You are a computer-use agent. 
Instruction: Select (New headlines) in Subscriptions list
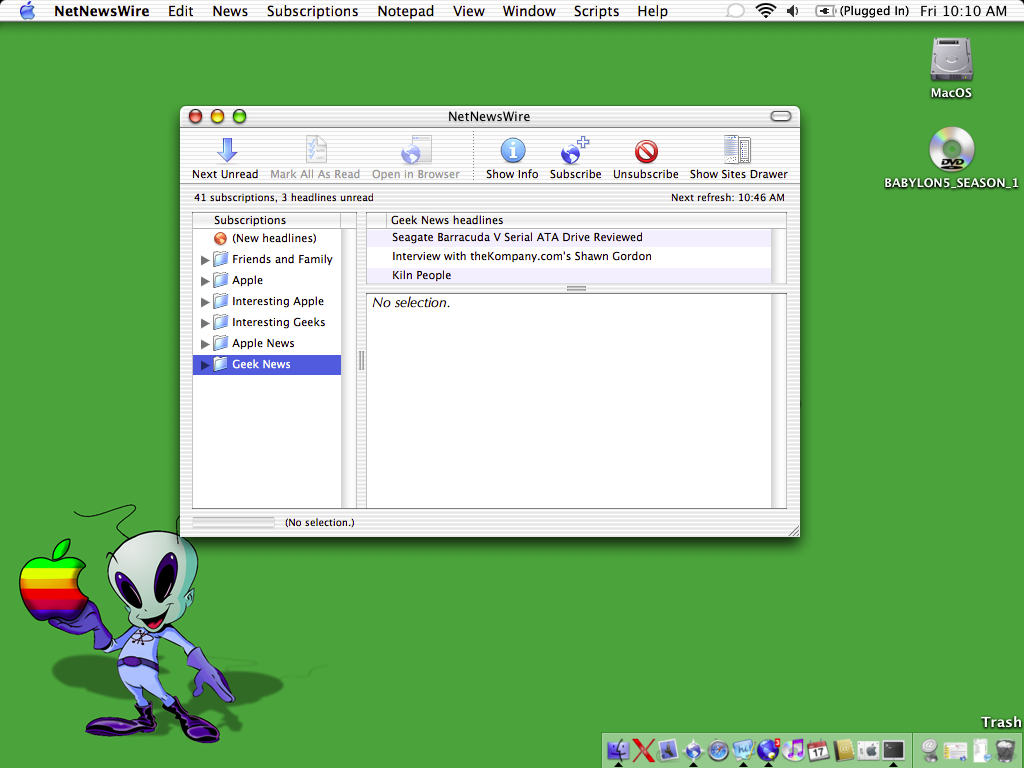pyautogui.click(x=273, y=238)
